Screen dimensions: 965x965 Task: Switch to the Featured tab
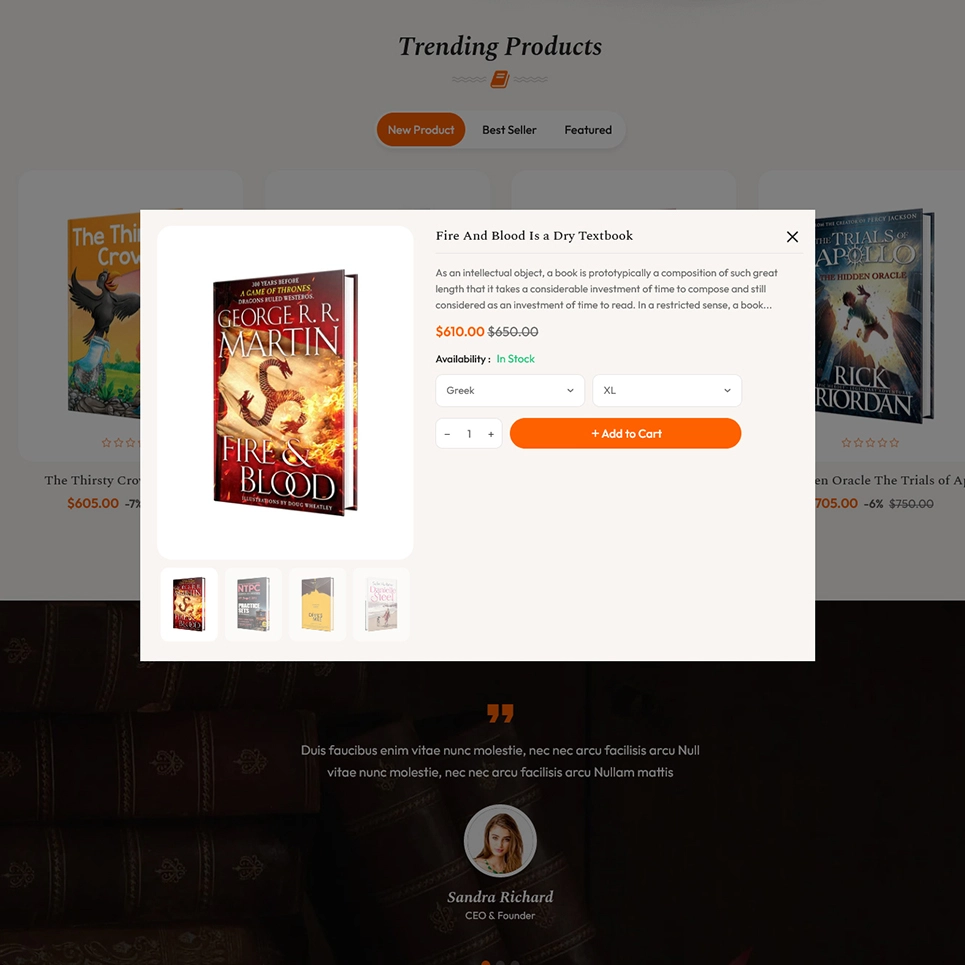click(588, 130)
